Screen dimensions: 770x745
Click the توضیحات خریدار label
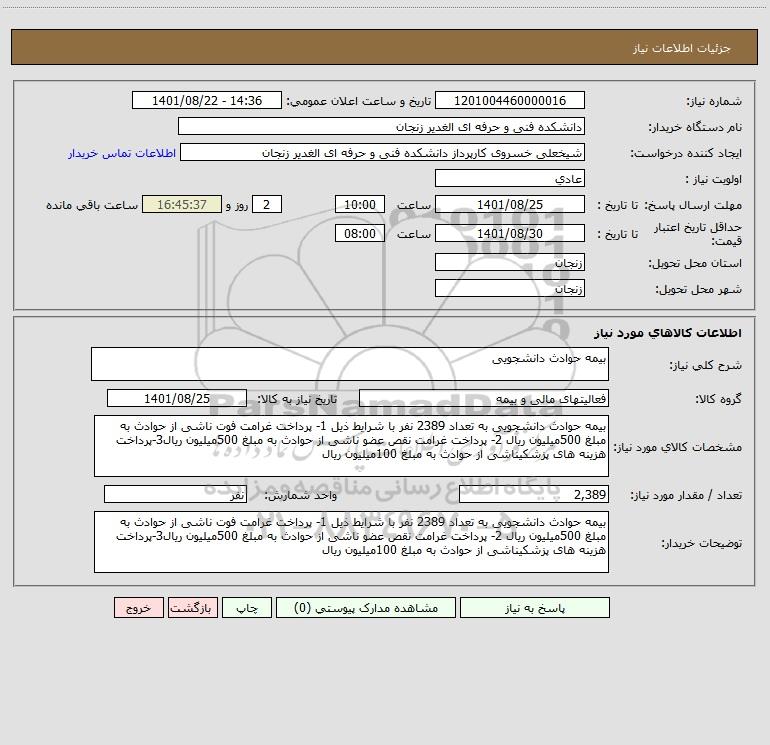click(701, 544)
